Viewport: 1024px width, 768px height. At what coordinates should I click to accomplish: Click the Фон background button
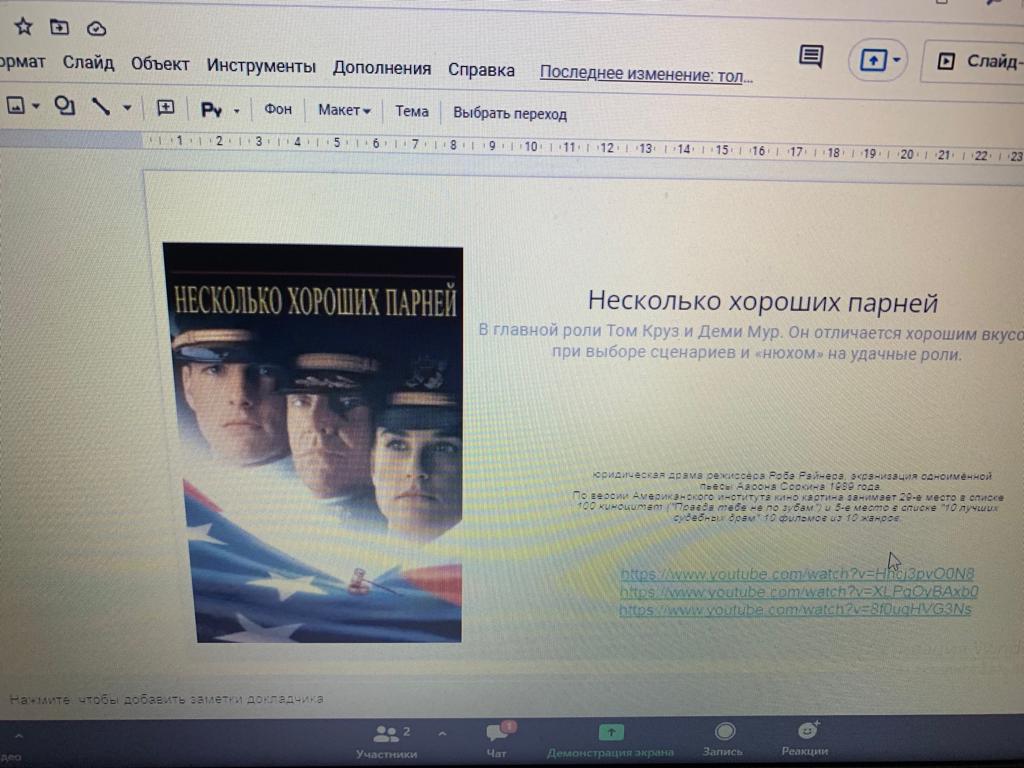pos(278,109)
